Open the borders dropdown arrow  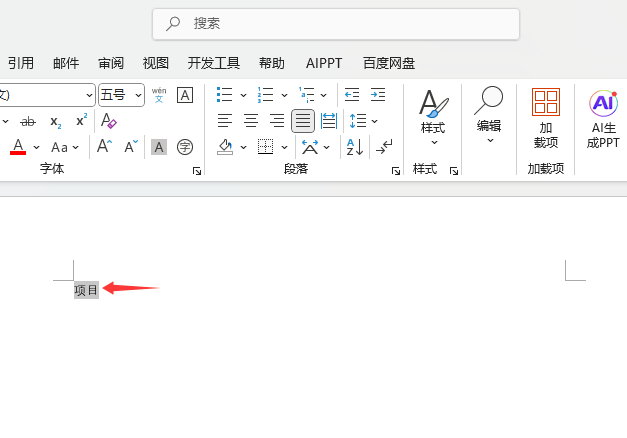click(x=284, y=148)
